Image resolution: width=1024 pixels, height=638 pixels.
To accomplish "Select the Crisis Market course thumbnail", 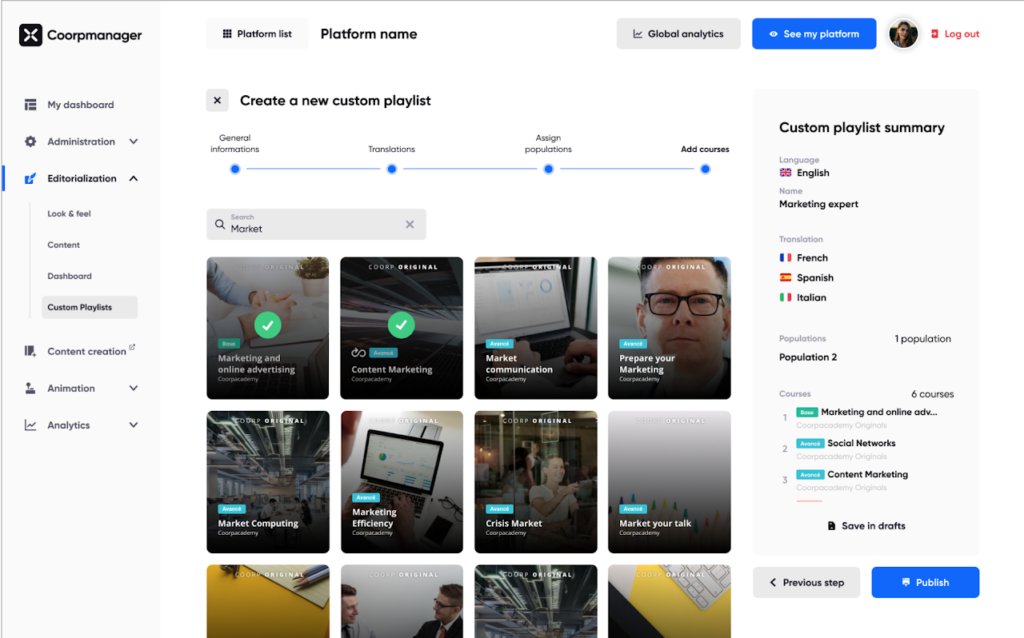I will 535,481.
